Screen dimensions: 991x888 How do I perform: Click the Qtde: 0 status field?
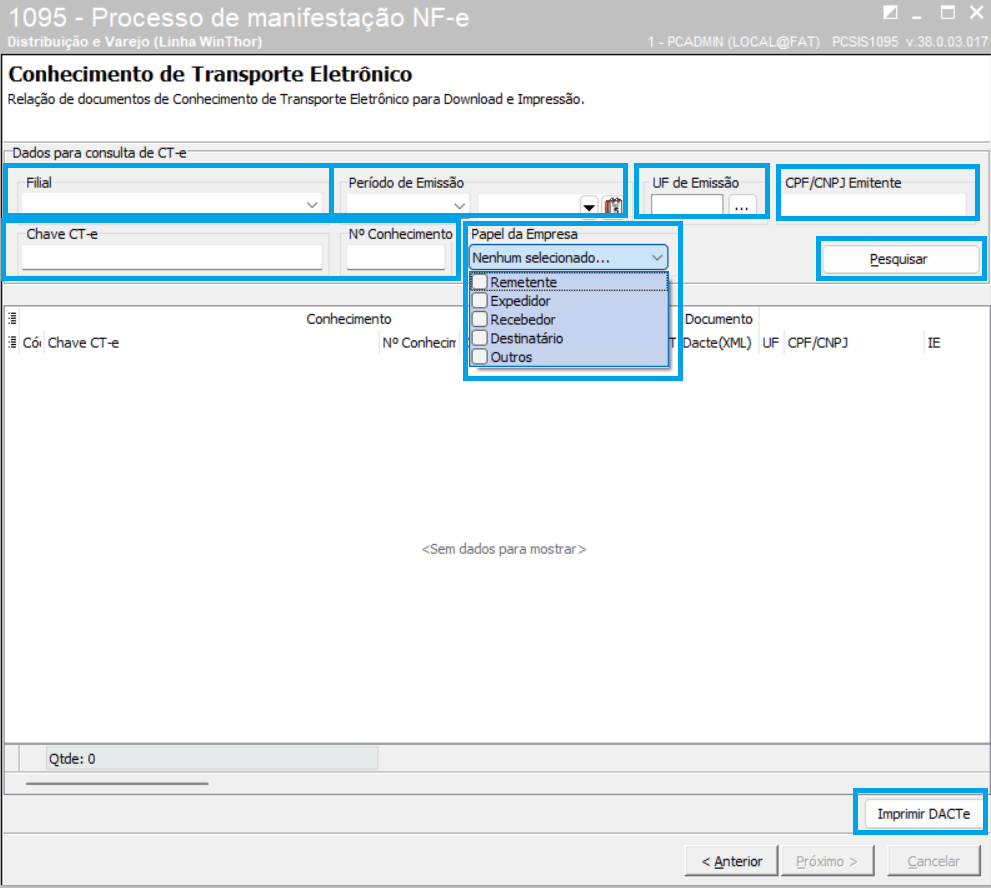coord(212,758)
